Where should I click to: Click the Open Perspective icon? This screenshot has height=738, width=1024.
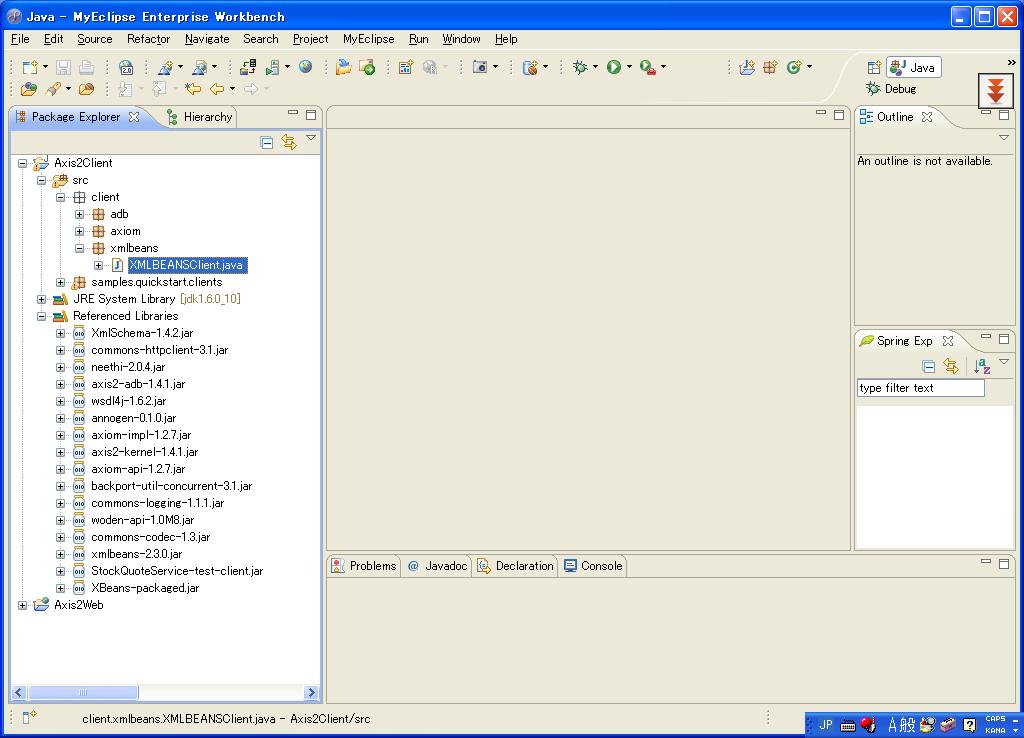[874, 67]
